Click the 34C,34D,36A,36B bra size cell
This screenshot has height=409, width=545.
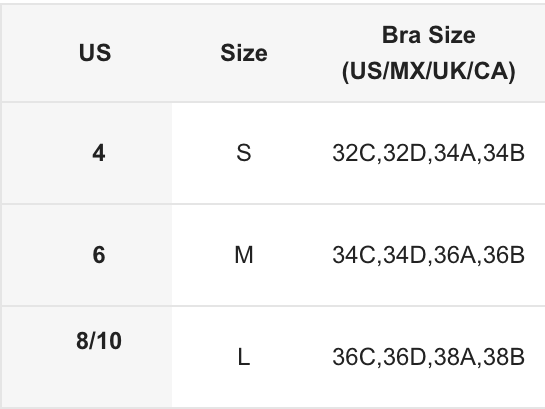coord(428,255)
